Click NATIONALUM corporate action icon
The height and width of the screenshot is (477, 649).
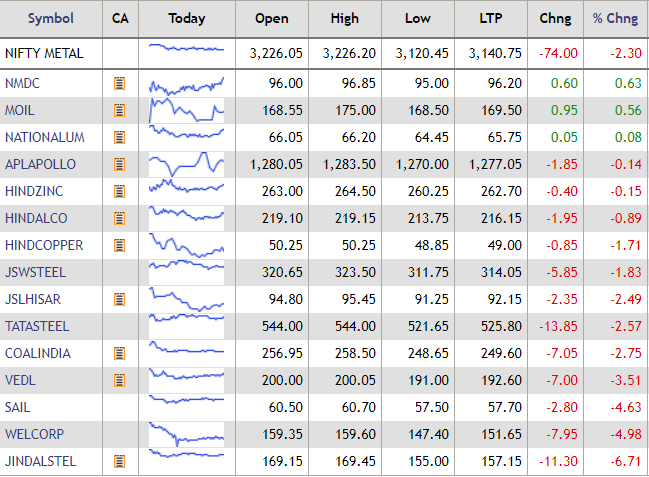(120, 137)
